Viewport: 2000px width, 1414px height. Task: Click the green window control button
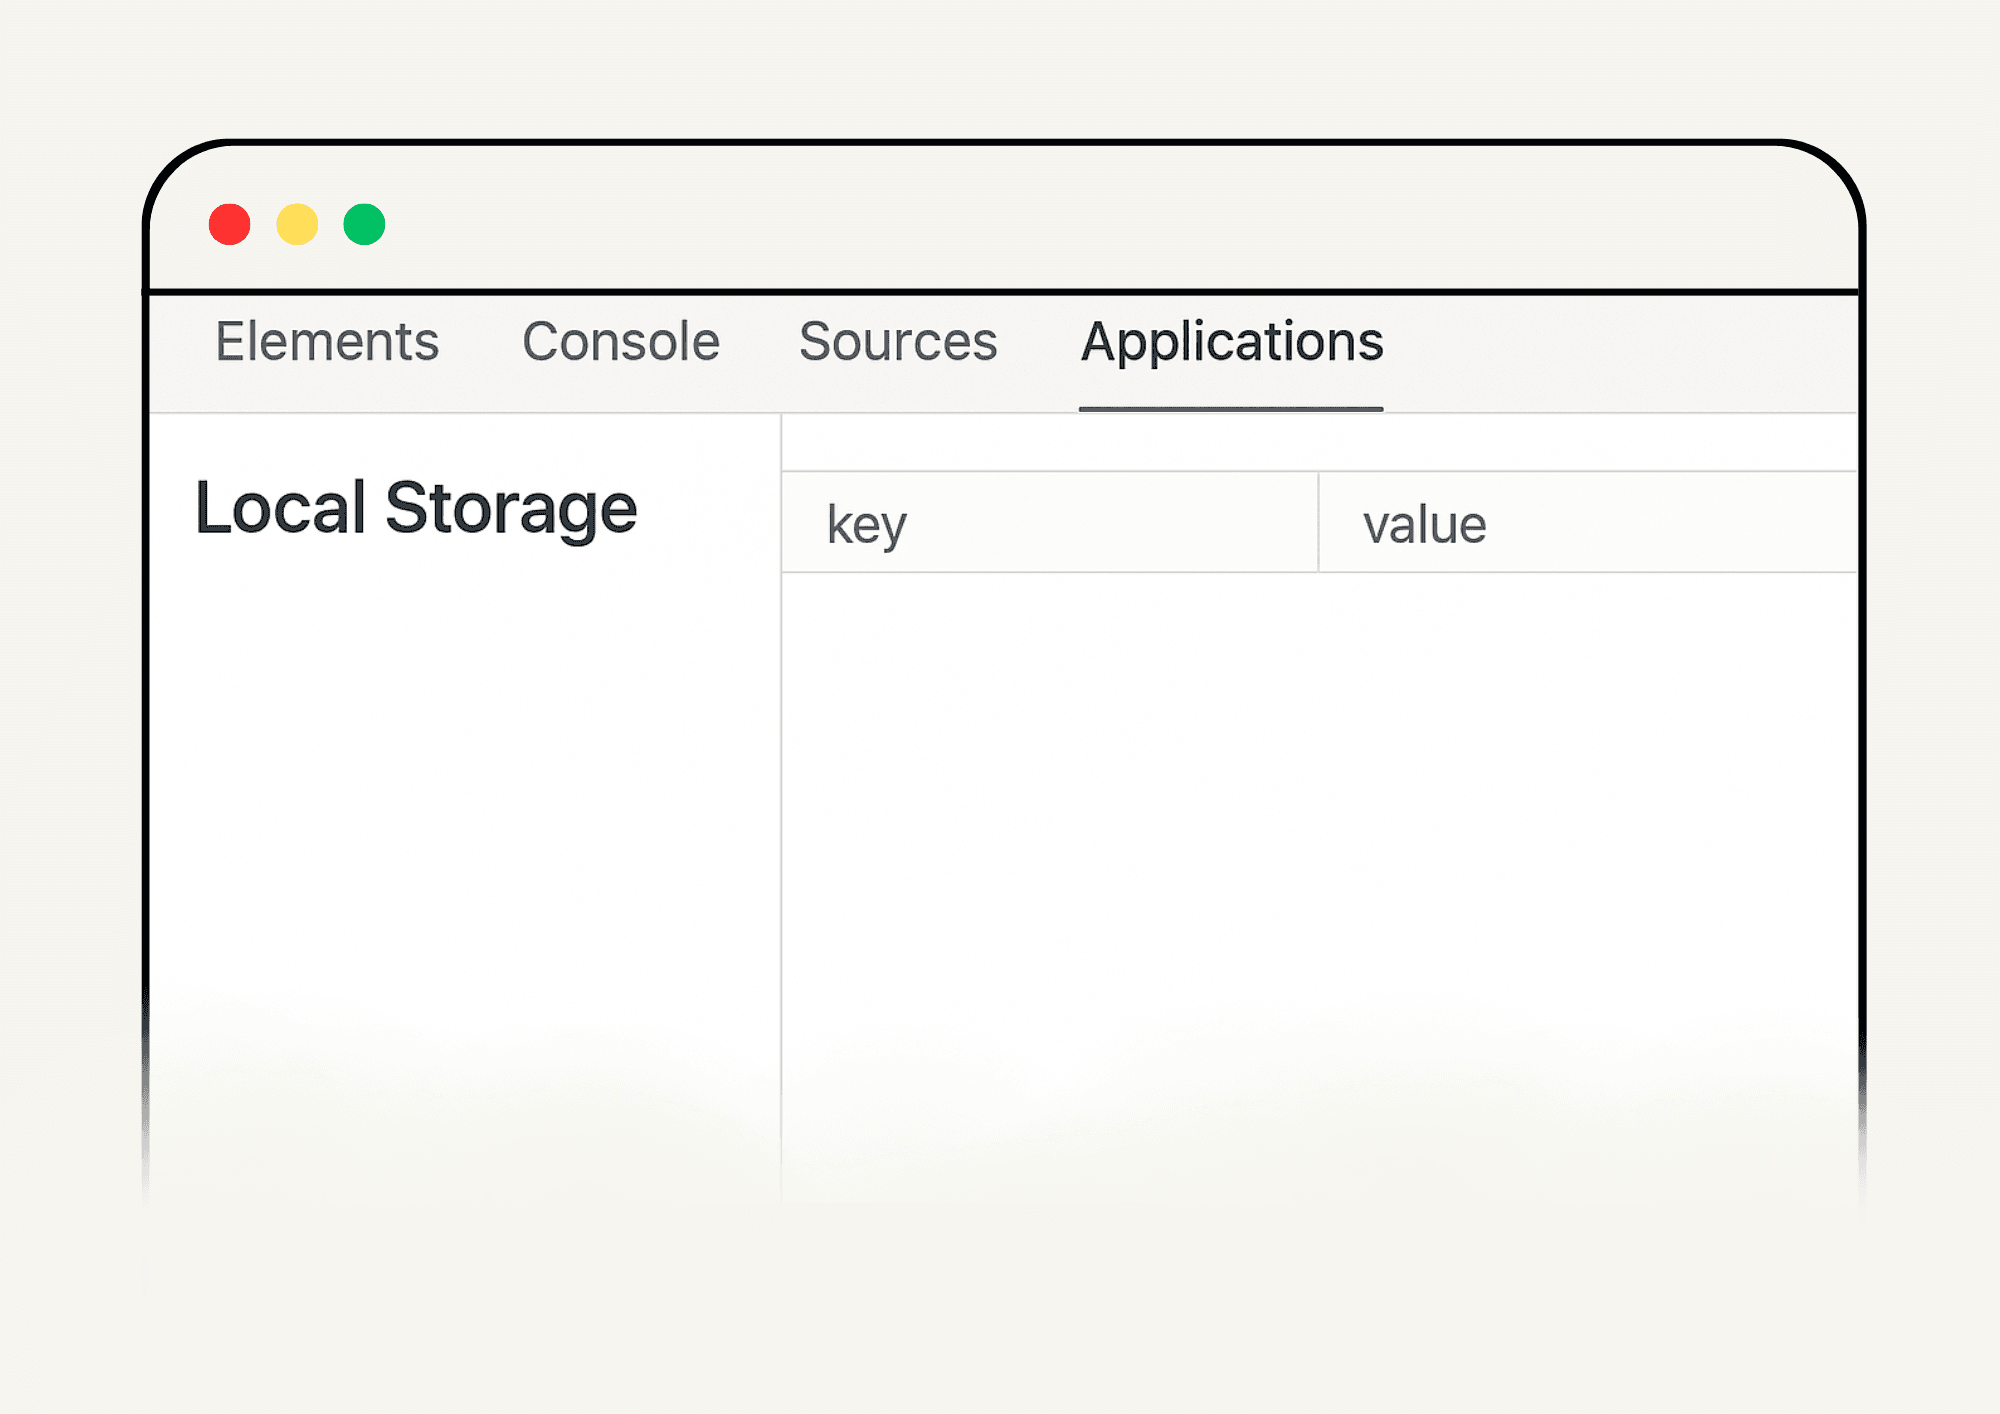coord(364,225)
